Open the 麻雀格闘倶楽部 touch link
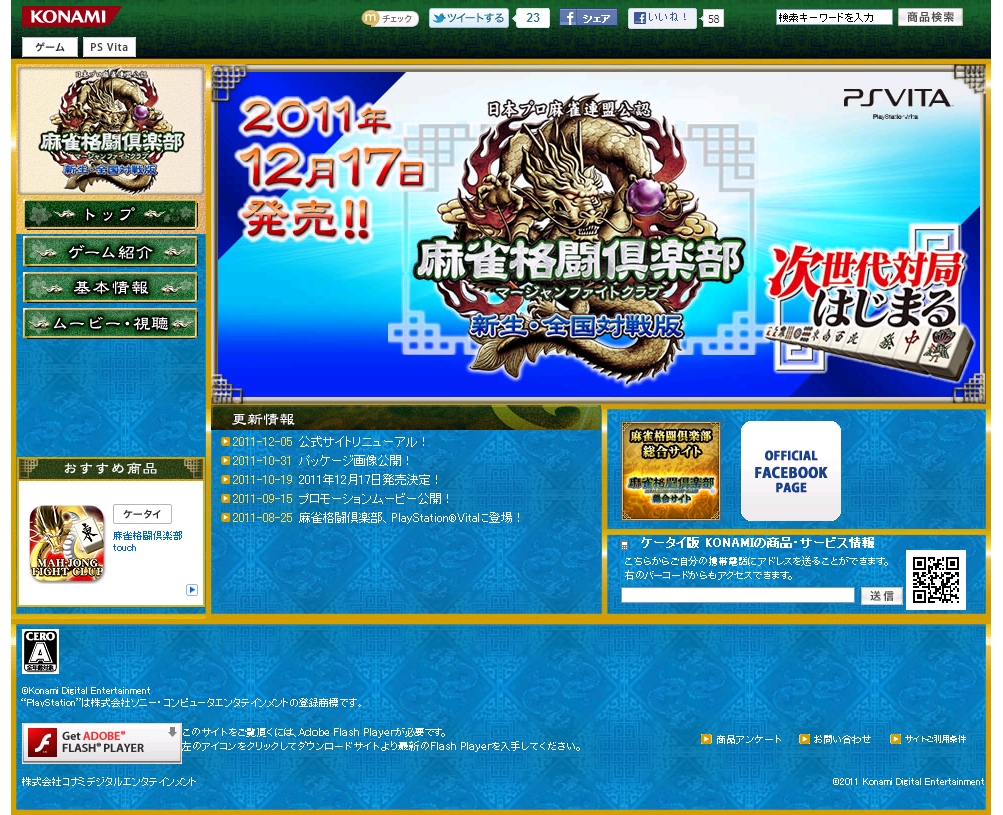The height and width of the screenshot is (815, 1003). point(148,541)
